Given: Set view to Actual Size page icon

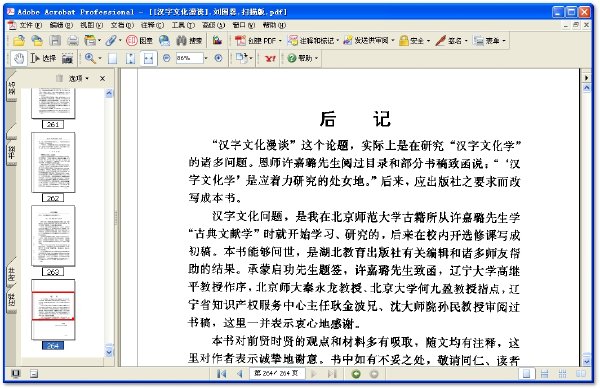Looking at the screenshot, I should [x=112, y=58].
